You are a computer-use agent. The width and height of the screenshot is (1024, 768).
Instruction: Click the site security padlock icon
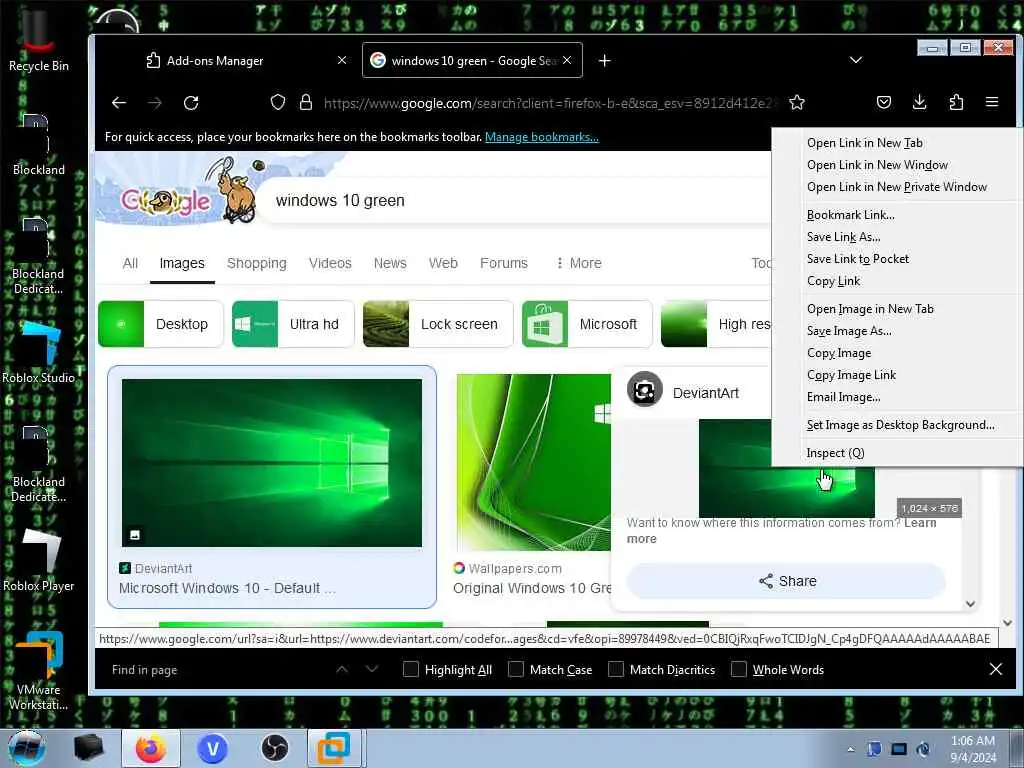tap(306, 102)
